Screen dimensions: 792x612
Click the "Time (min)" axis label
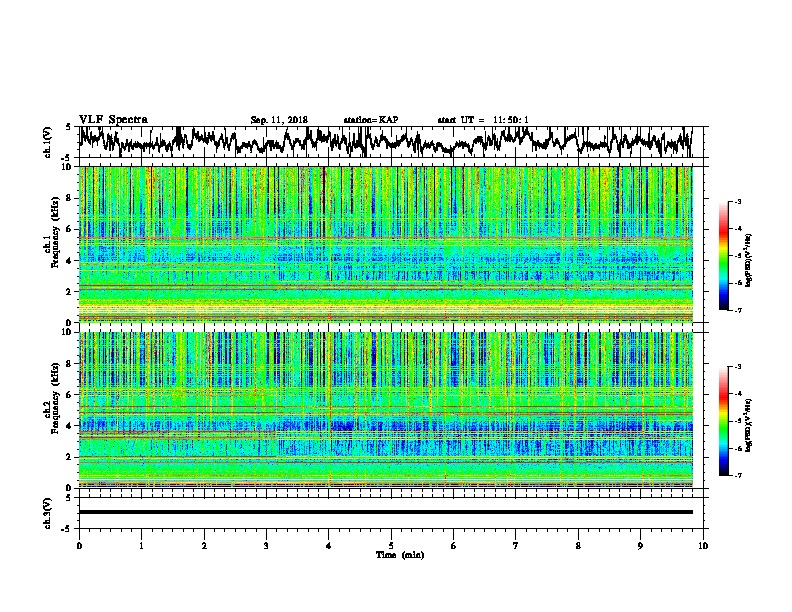click(x=400, y=555)
